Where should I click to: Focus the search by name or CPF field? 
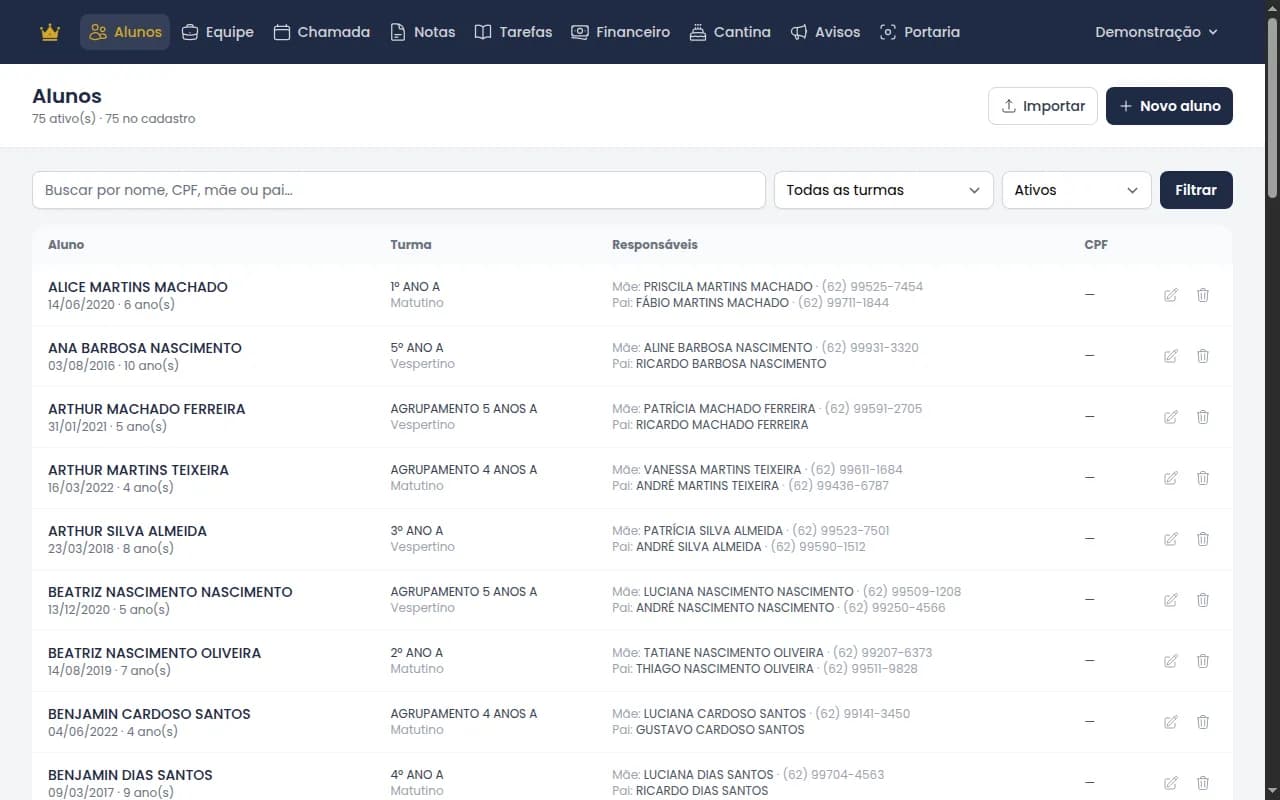coord(399,190)
